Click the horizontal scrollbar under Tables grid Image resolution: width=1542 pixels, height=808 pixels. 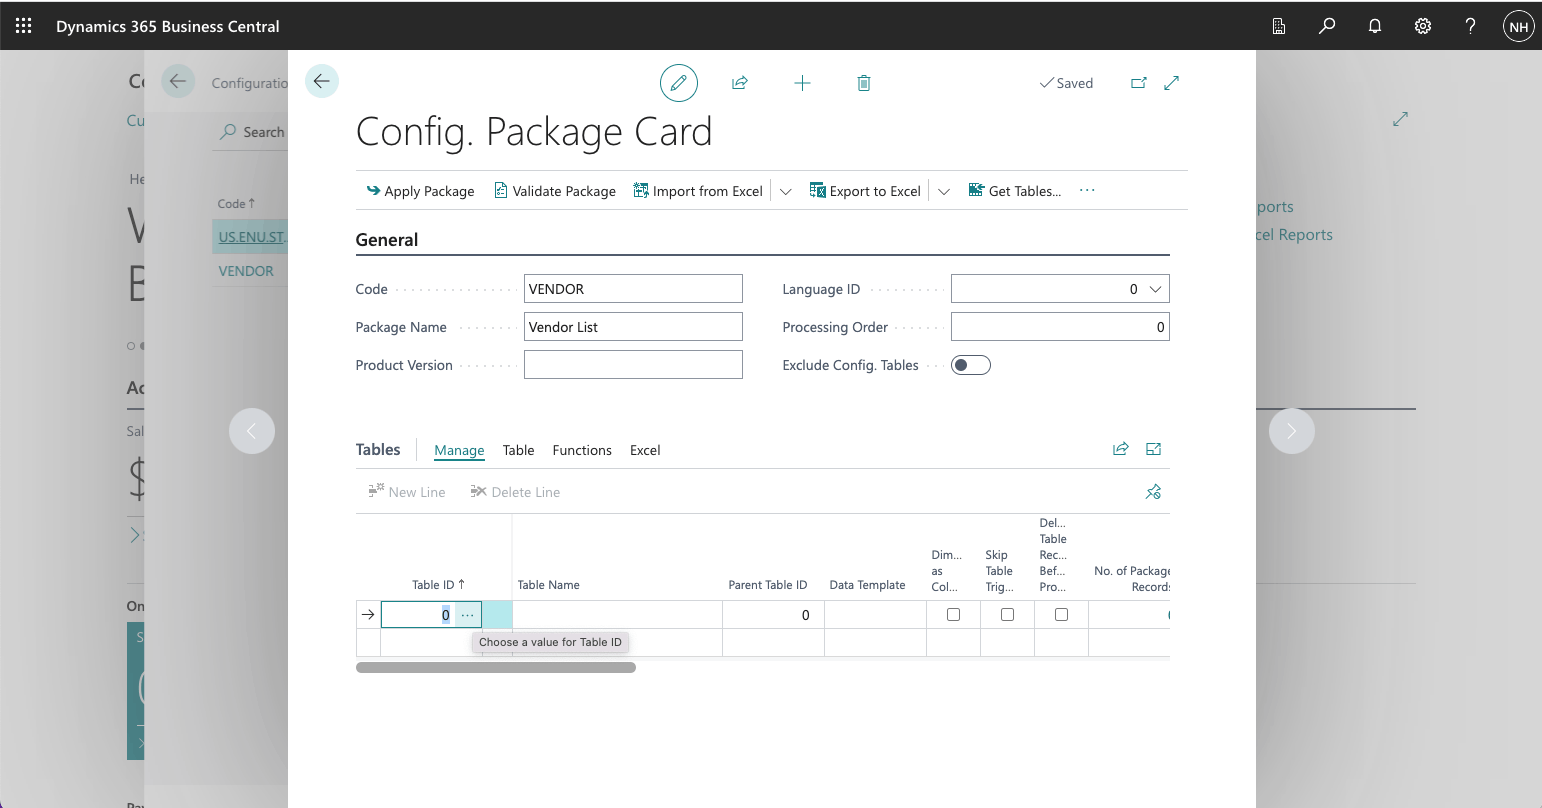496,667
